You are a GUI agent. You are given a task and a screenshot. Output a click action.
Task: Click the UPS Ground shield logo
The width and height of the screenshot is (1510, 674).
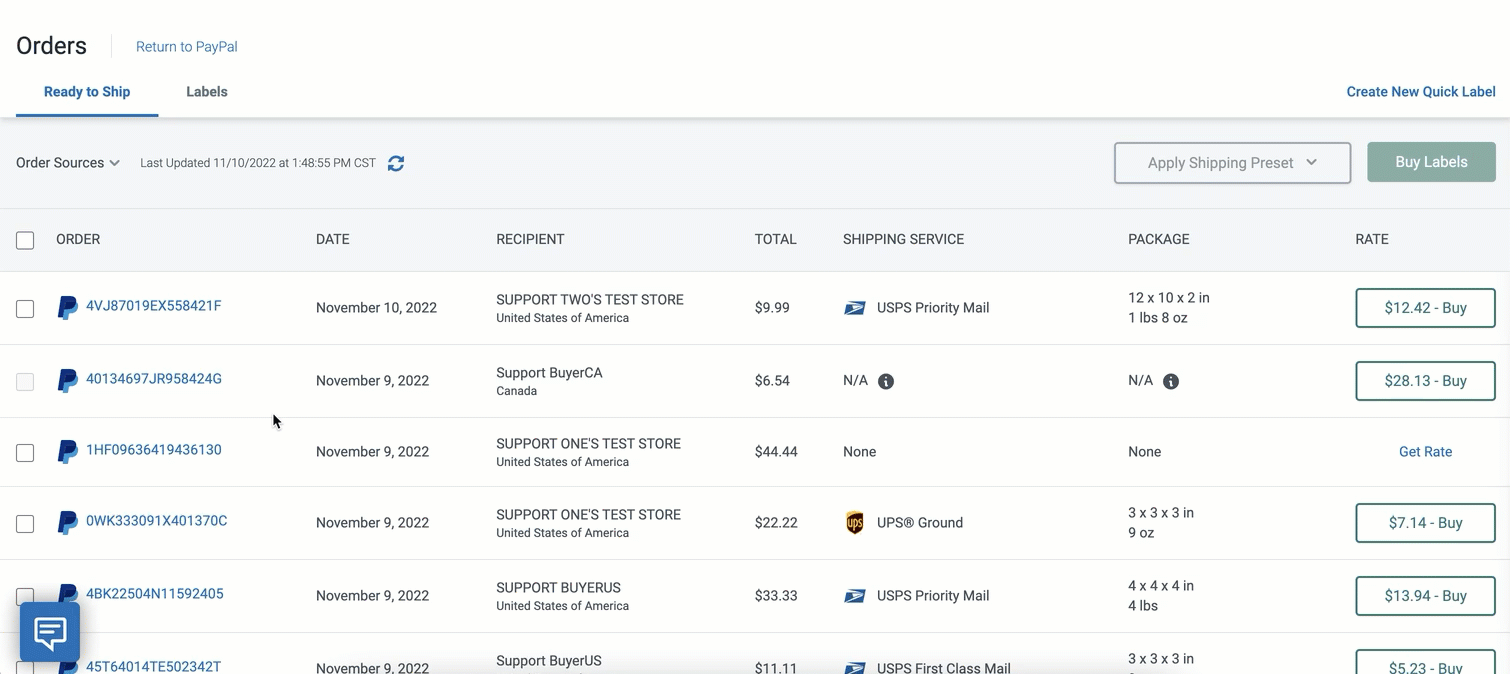(855, 523)
